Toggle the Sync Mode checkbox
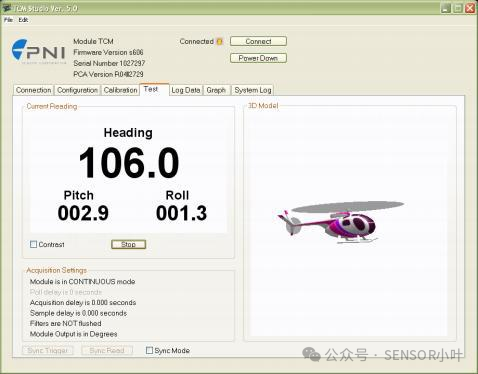Image resolution: width=478 pixels, height=374 pixels. coord(149,350)
